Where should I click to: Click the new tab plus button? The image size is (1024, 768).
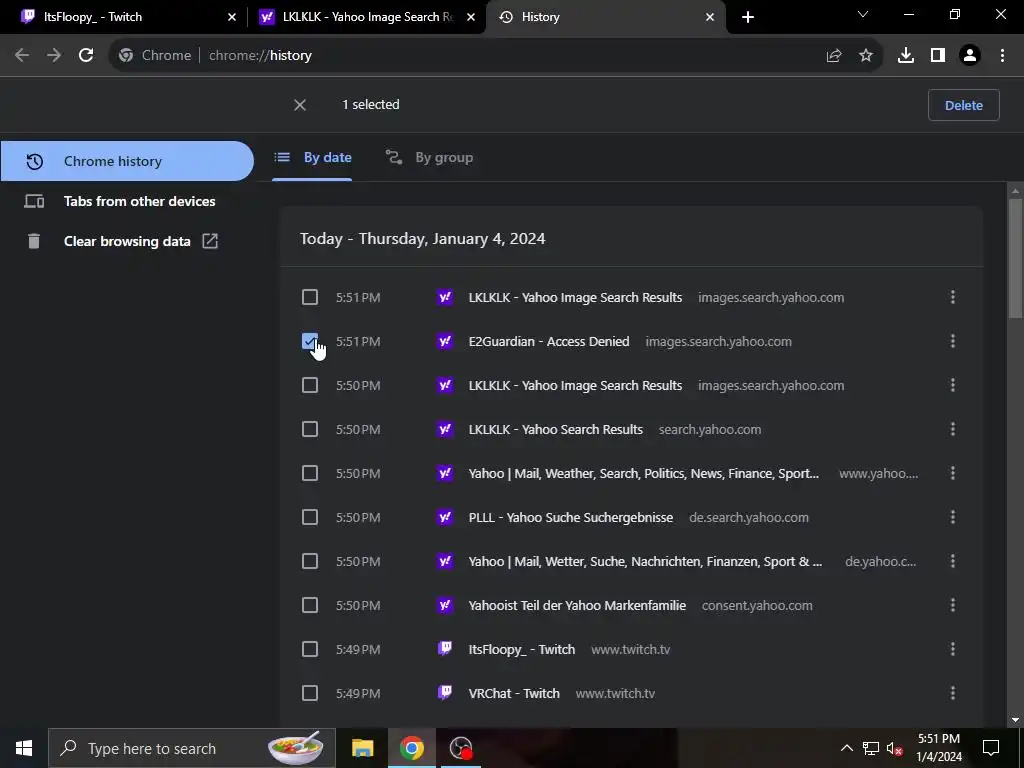point(748,17)
